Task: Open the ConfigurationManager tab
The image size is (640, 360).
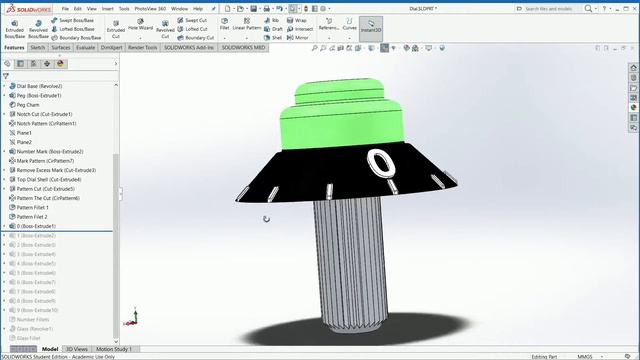Action: tap(34, 64)
